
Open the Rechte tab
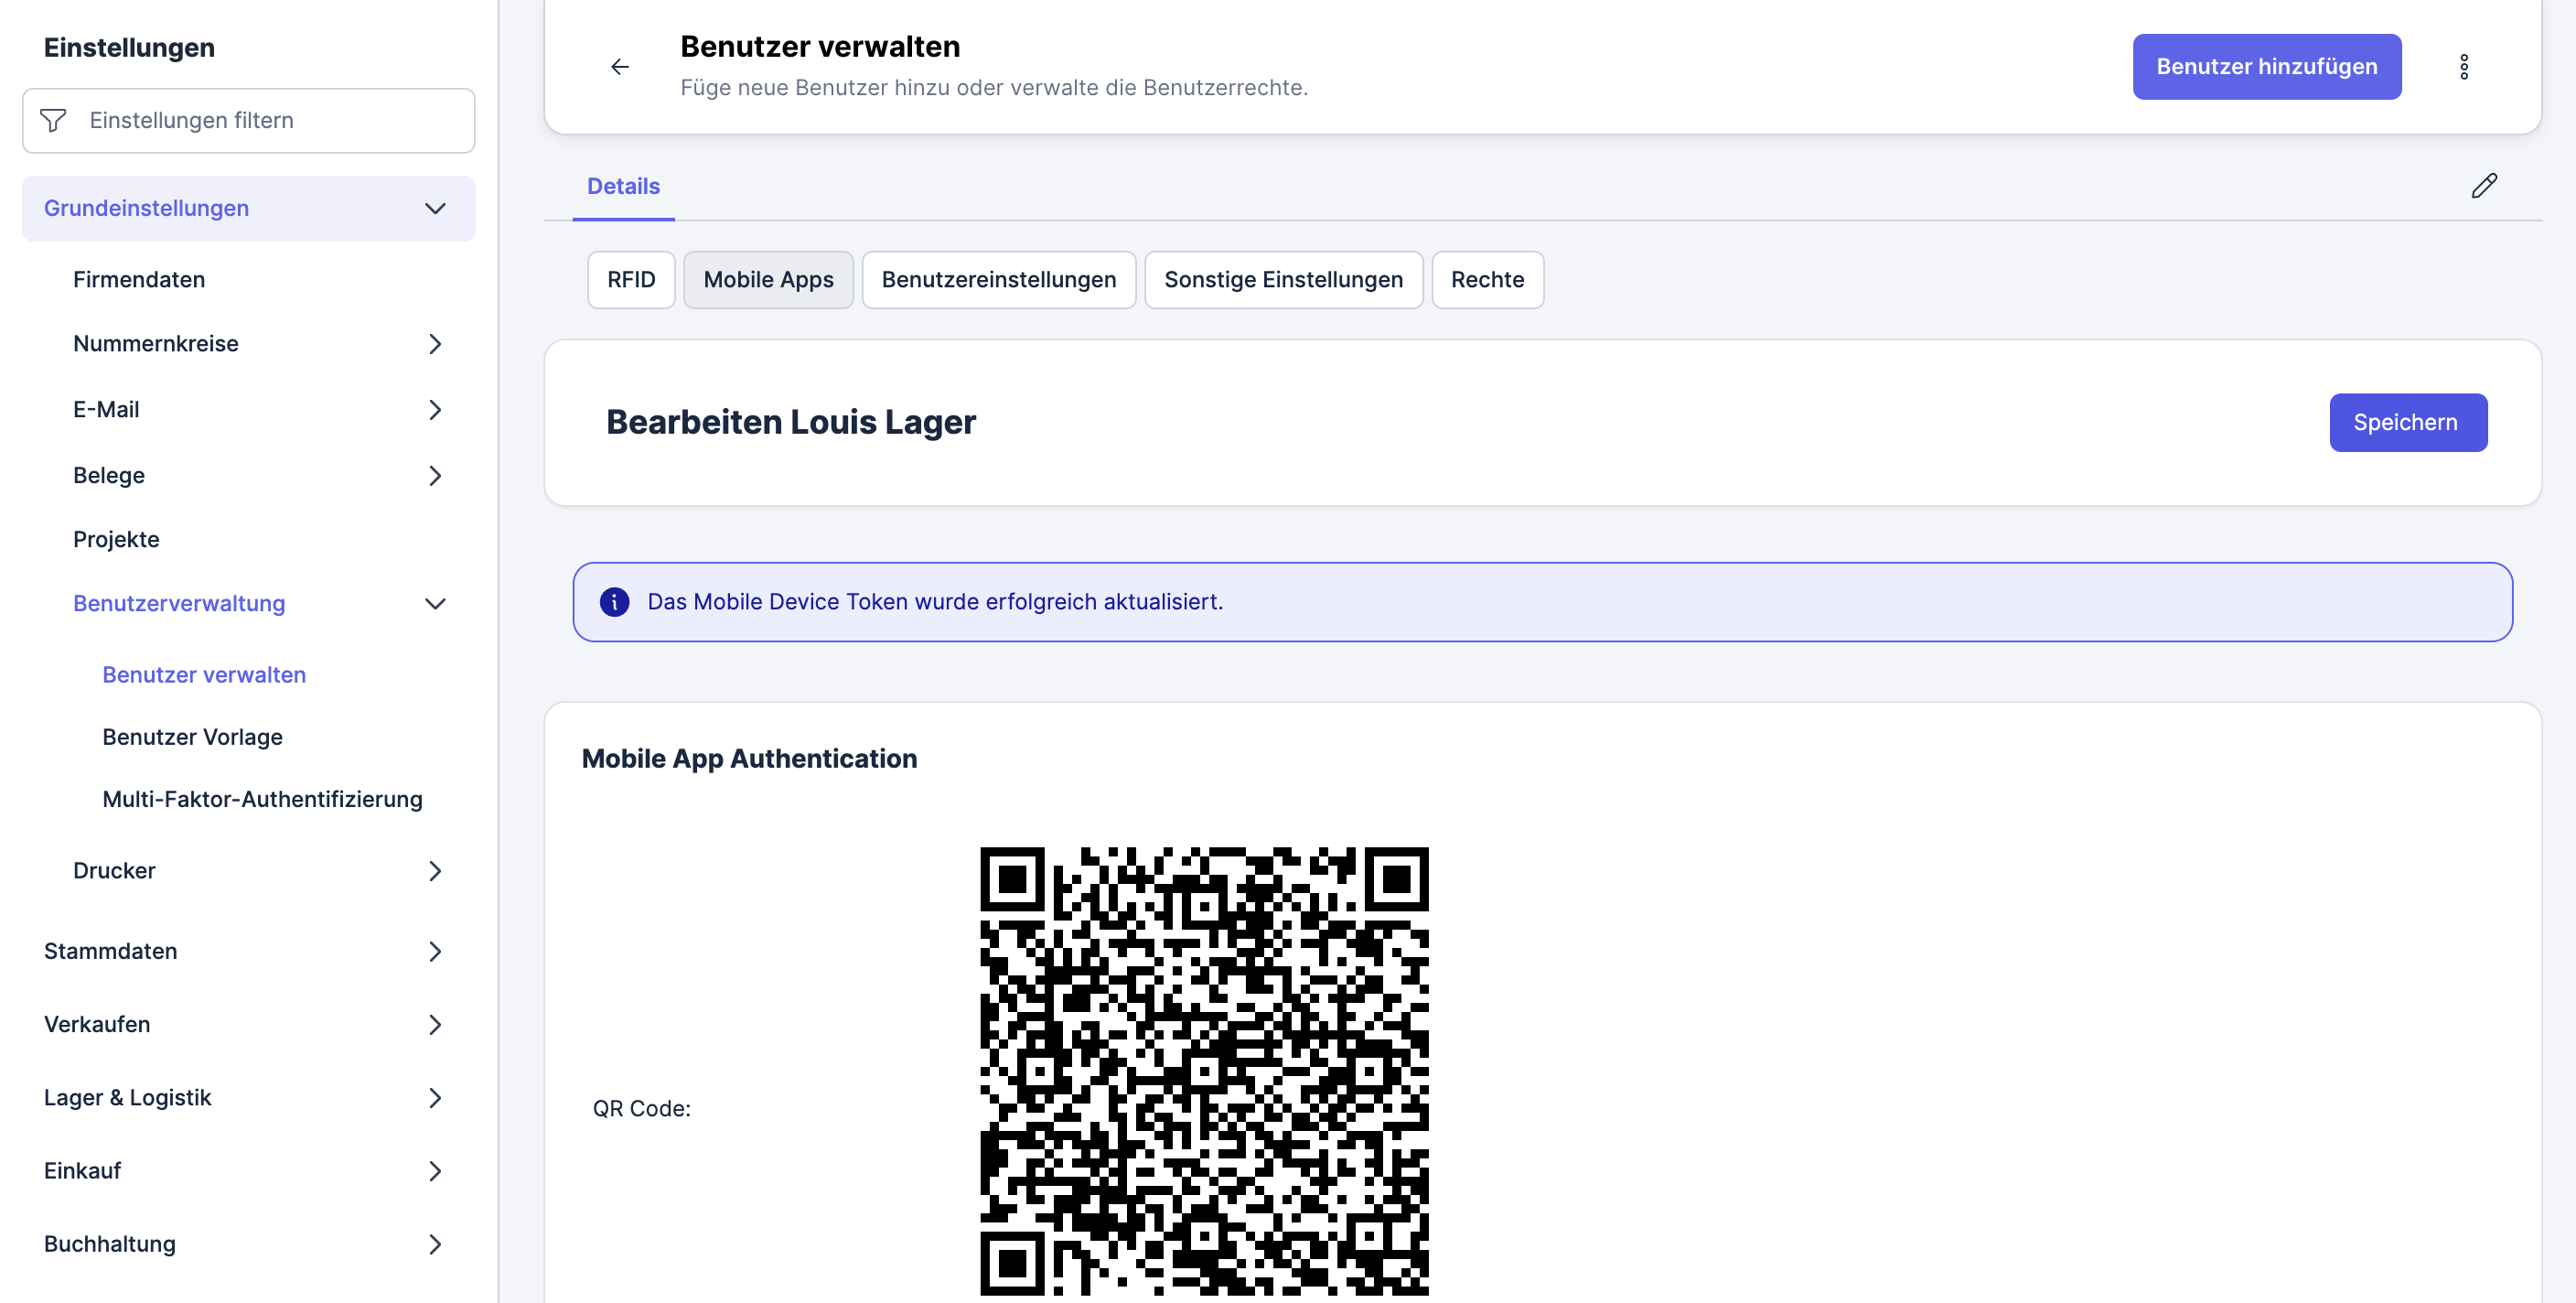click(x=1486, y=280)
